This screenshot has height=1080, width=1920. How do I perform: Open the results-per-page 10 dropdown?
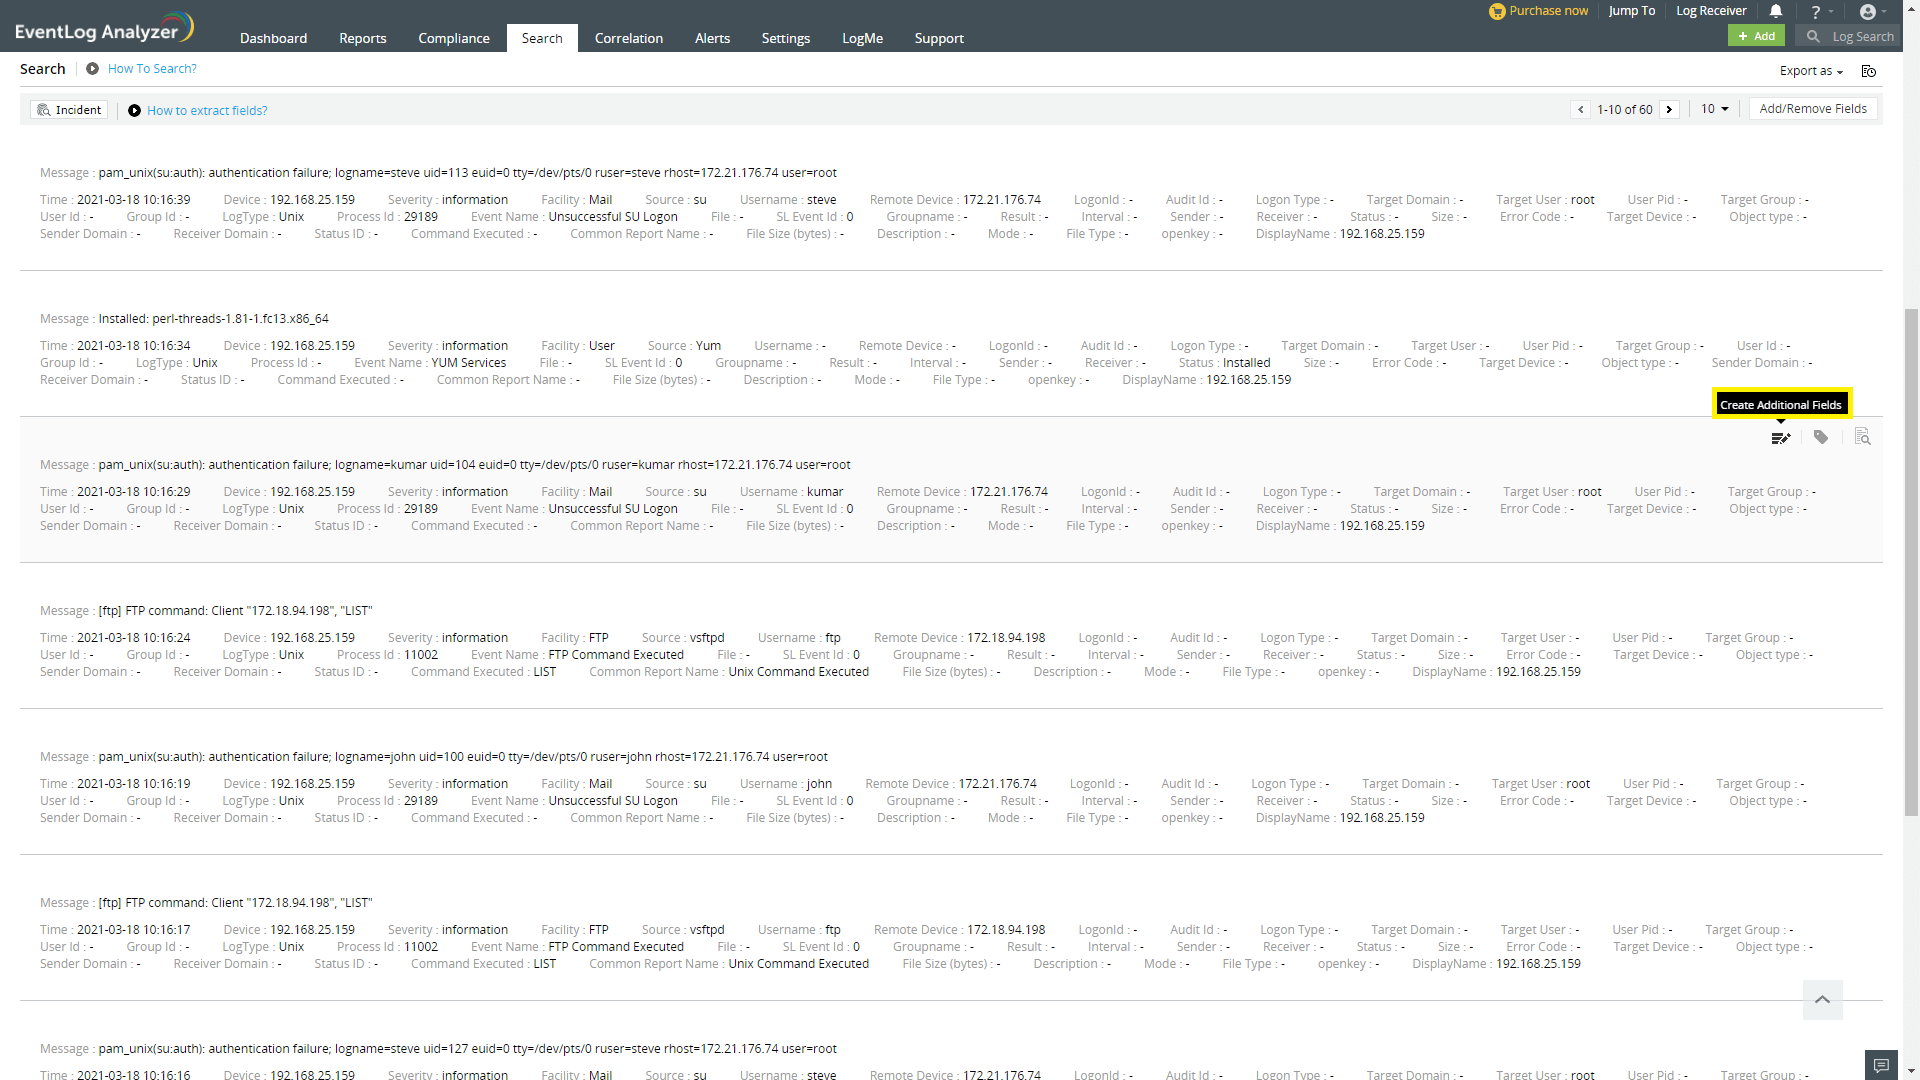pos(1715,109)
